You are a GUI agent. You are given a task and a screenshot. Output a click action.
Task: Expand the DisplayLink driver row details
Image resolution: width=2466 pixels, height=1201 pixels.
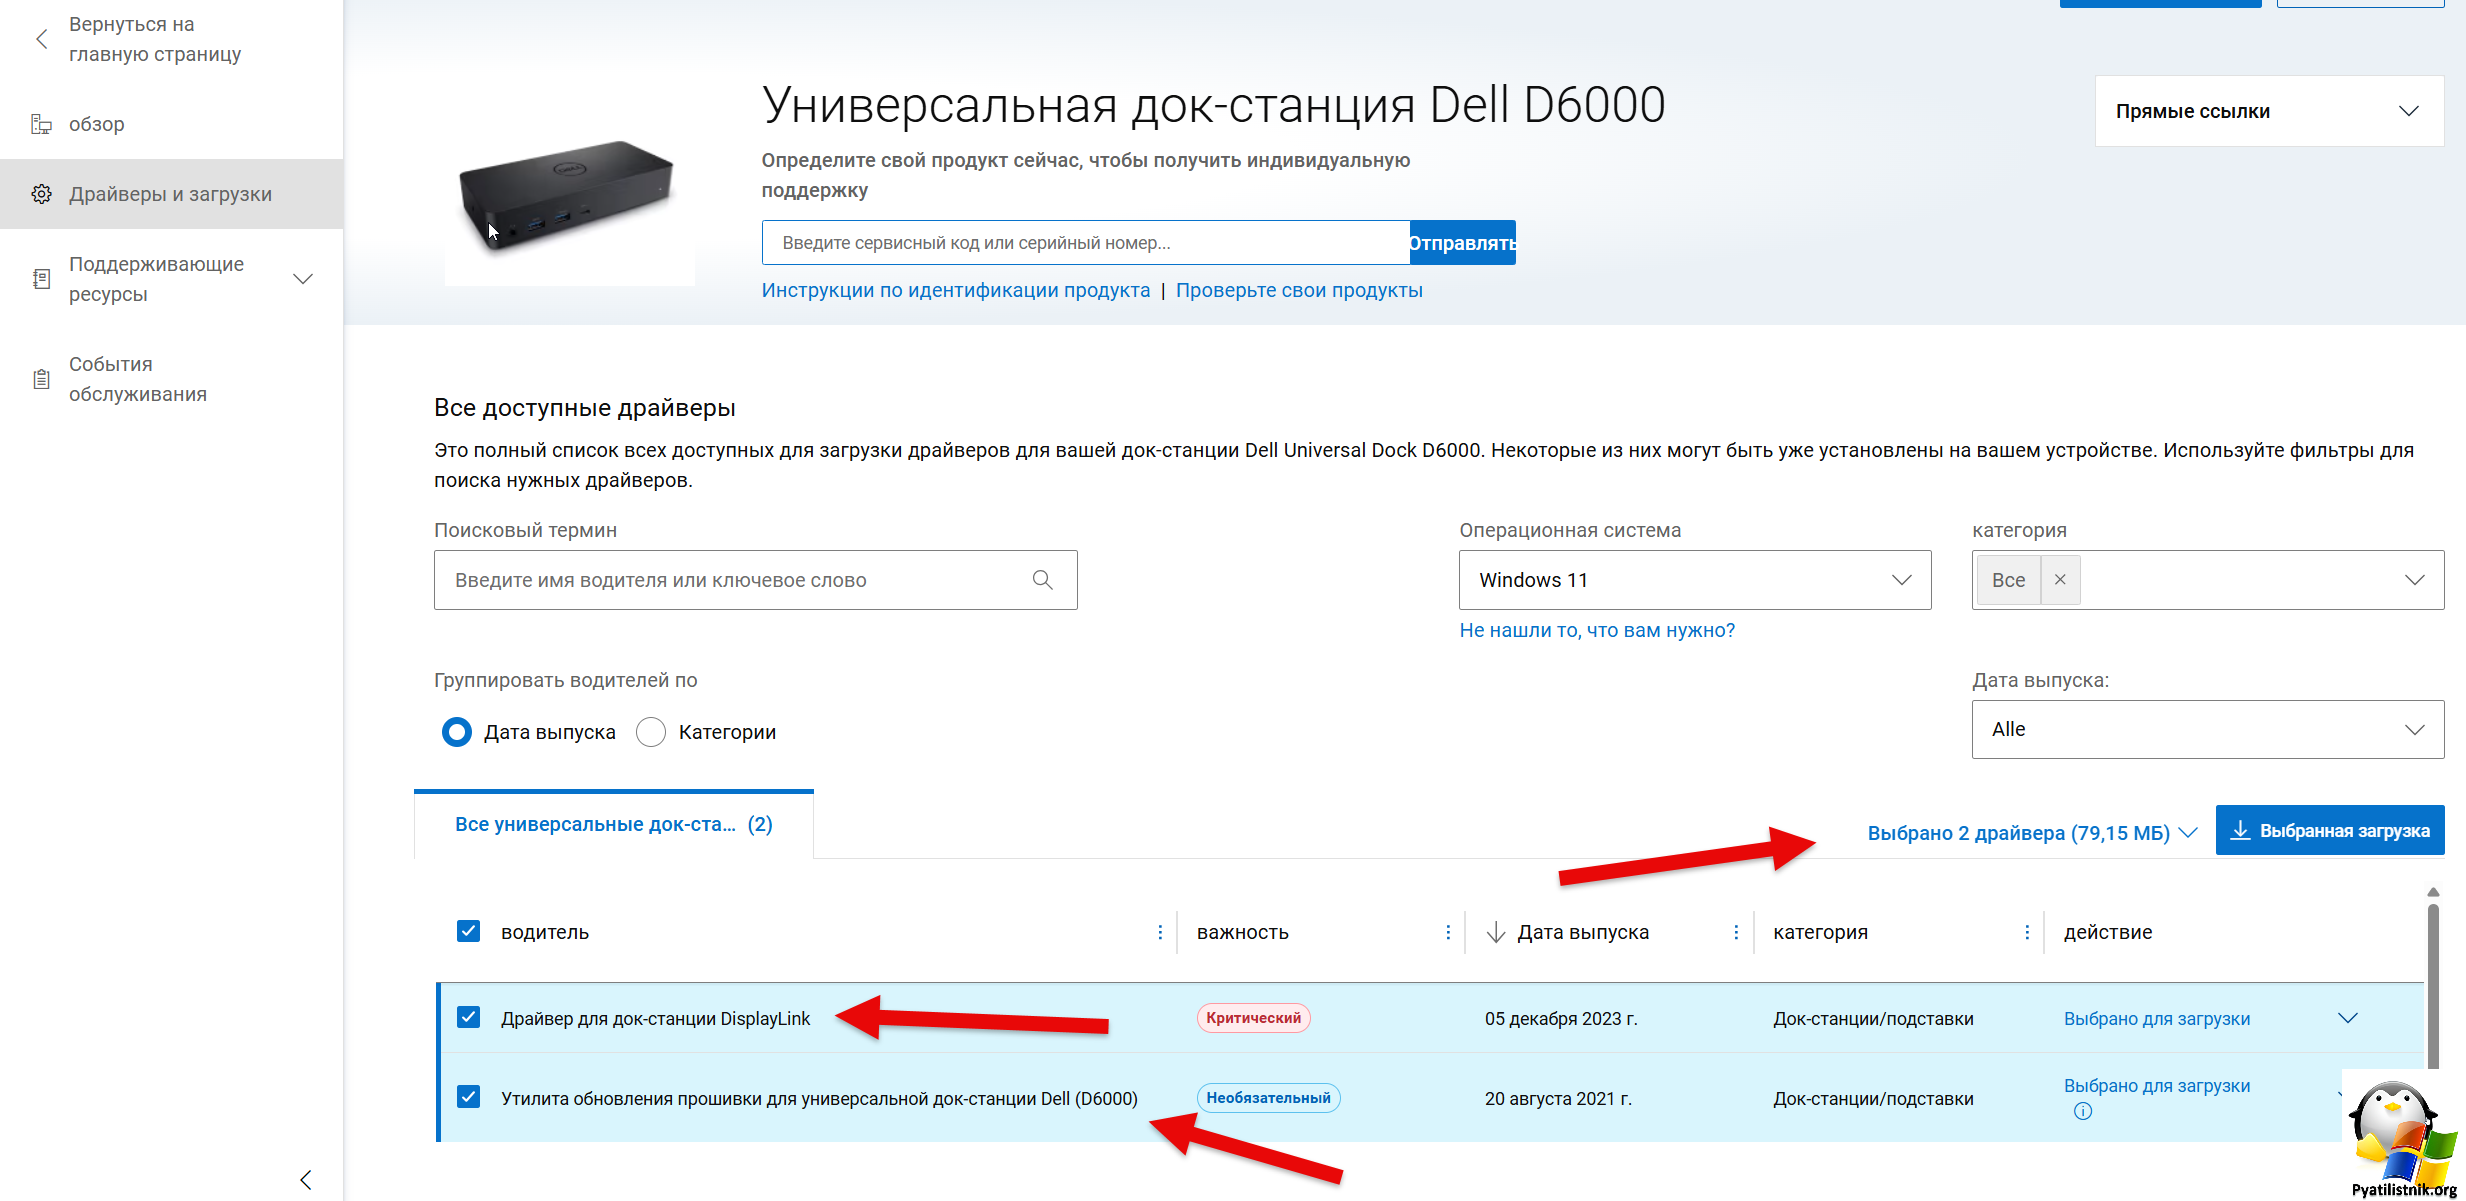coord(2347,1018)
